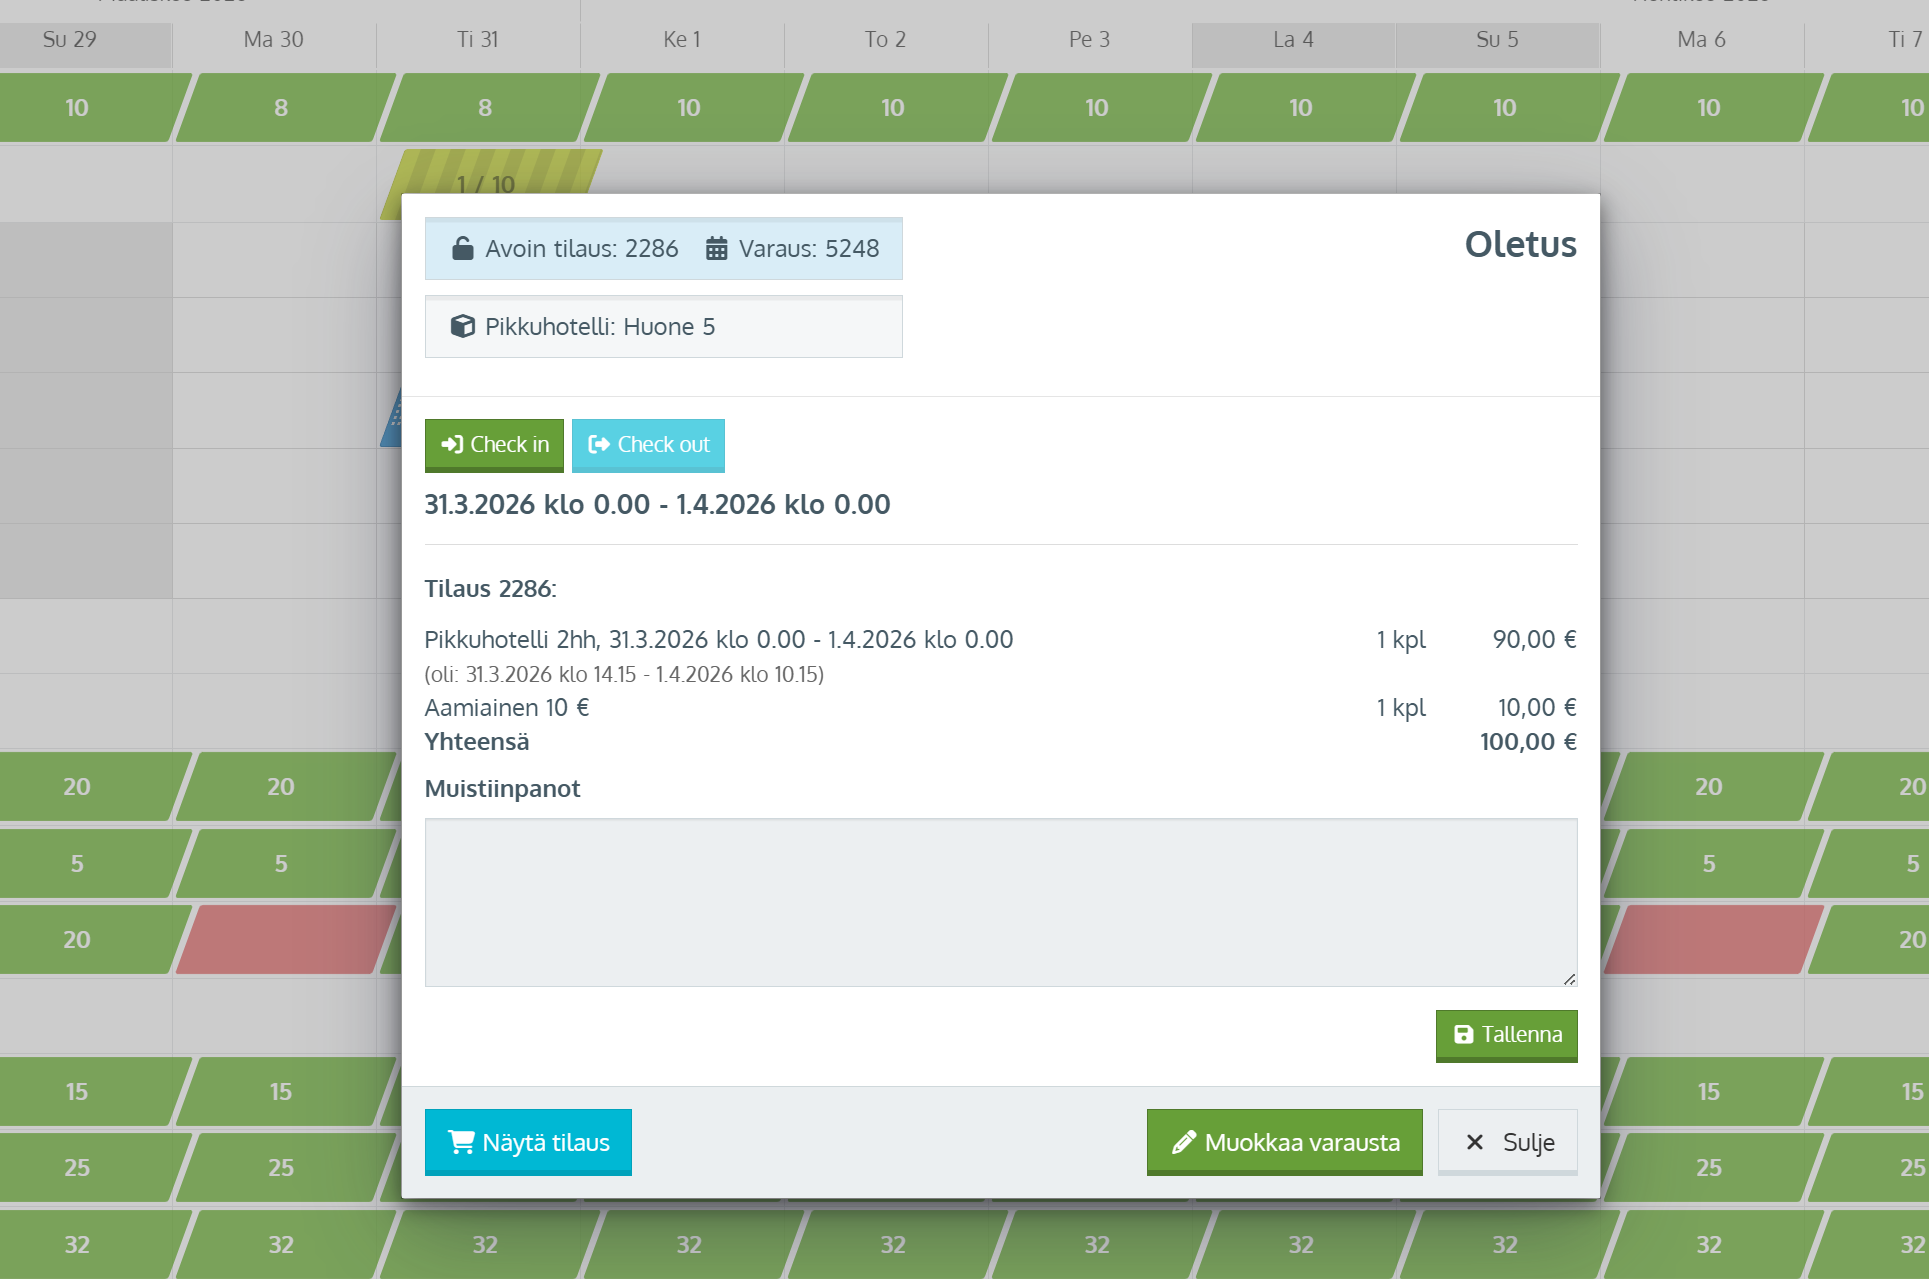Click the 'Pikkuhotelli 2hh' order line
The image size is (1929, 1279).
(x=719, y=639)
